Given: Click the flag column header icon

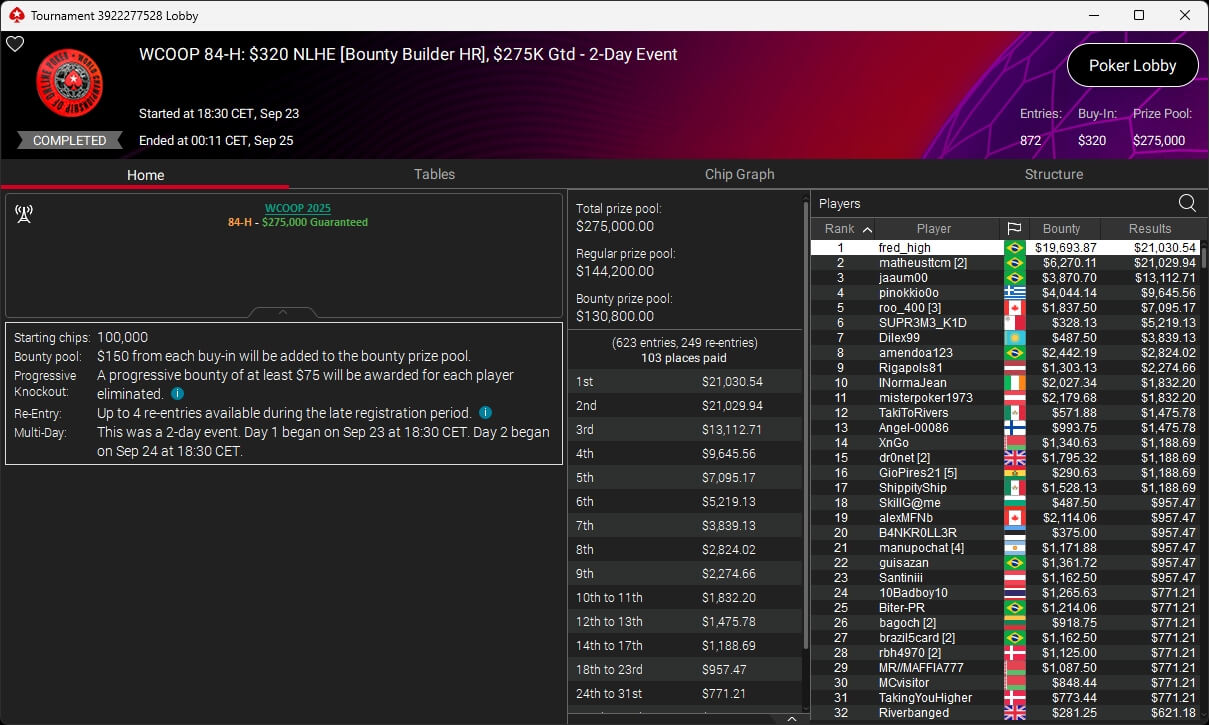Looking at the screenshot, I should pyautogui.click(x=1014, y=229).
